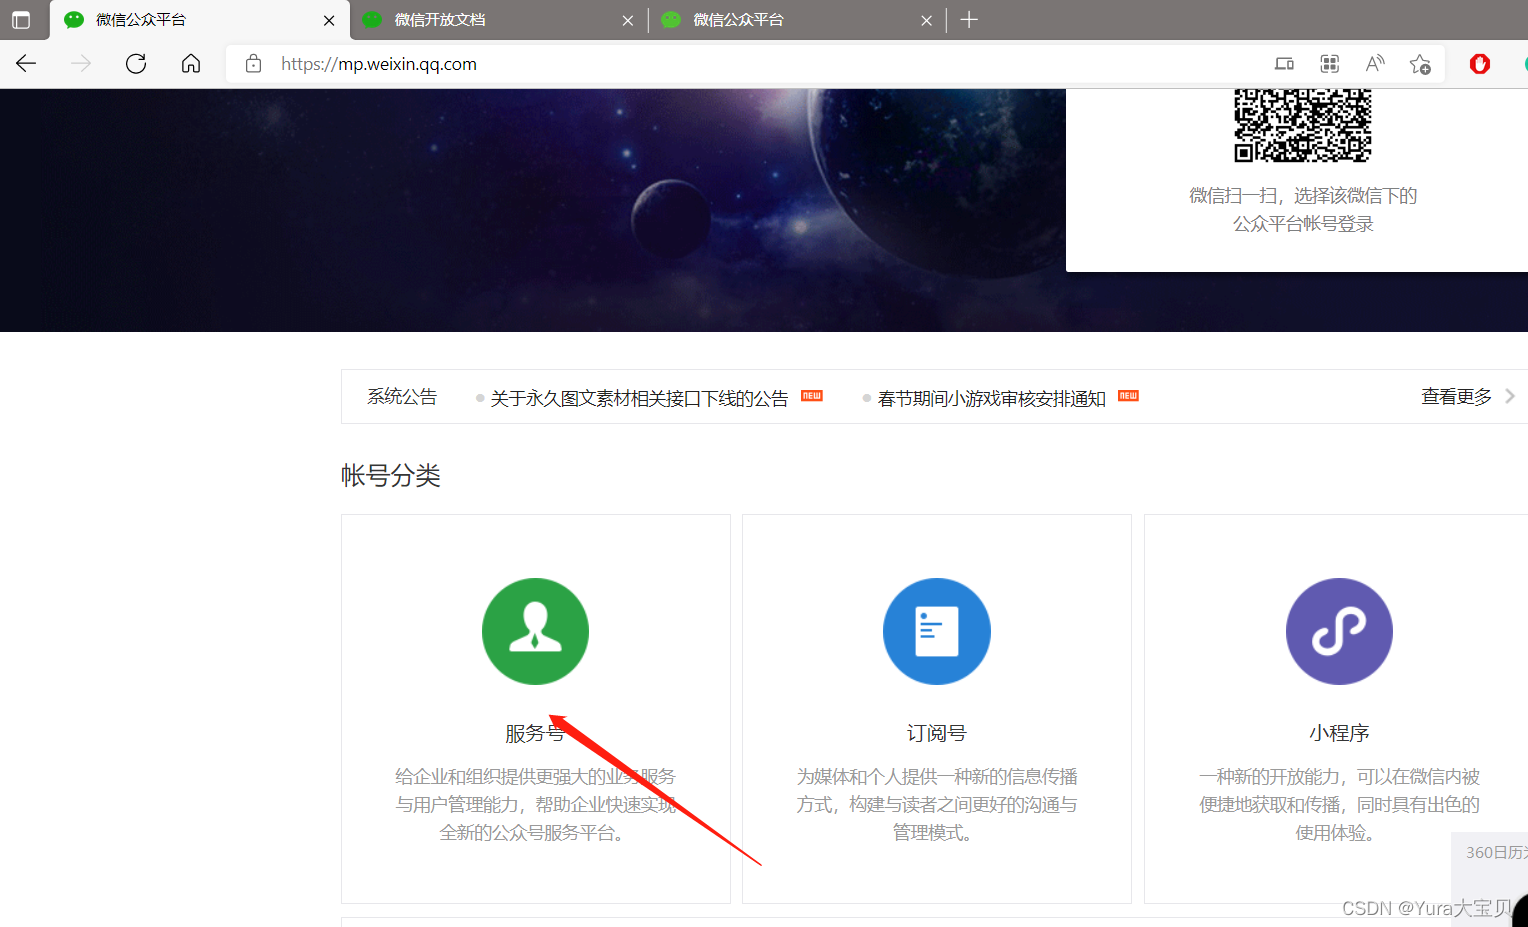Click the lock site info icon

(254, 64)
